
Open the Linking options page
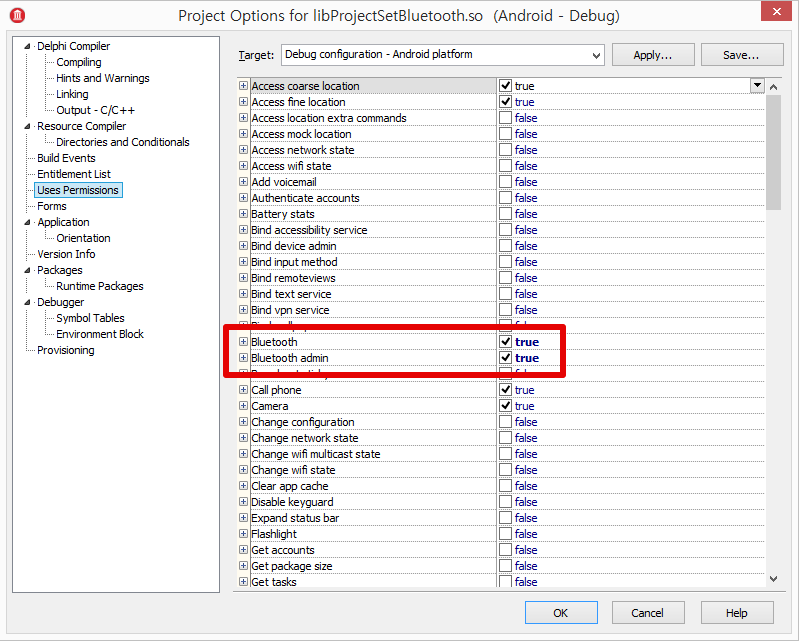(x=72, y=94)
